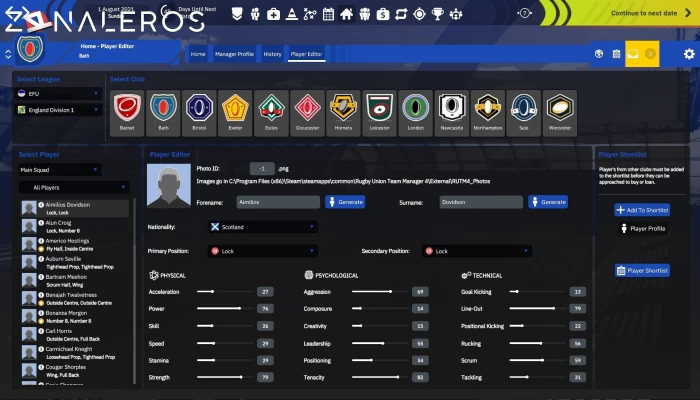This screenshot has height=400, width=700.
Task: Switch to the Player Editor tab
Action: (306, 54)
